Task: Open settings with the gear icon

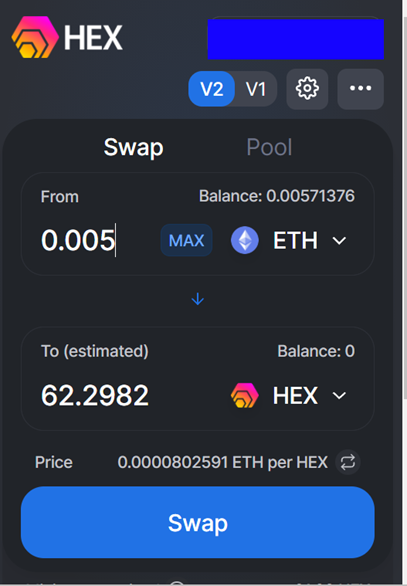Action: point(307,89)
